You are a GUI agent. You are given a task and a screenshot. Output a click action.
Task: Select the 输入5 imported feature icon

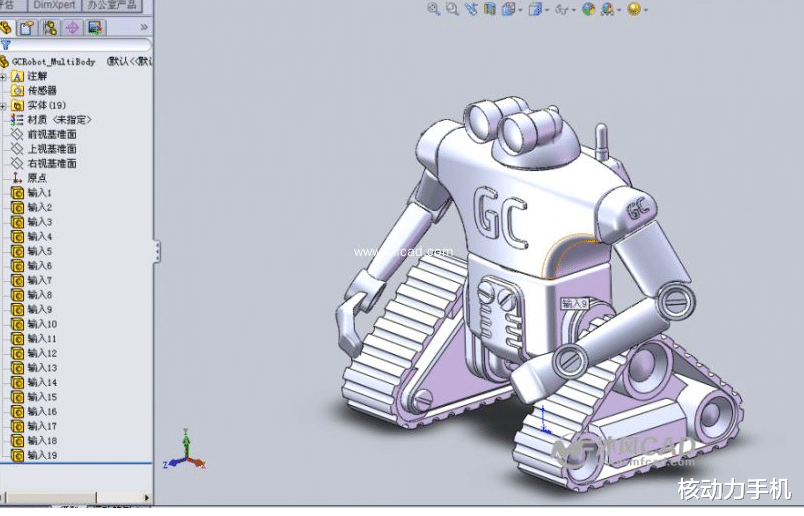pos(17,251)
